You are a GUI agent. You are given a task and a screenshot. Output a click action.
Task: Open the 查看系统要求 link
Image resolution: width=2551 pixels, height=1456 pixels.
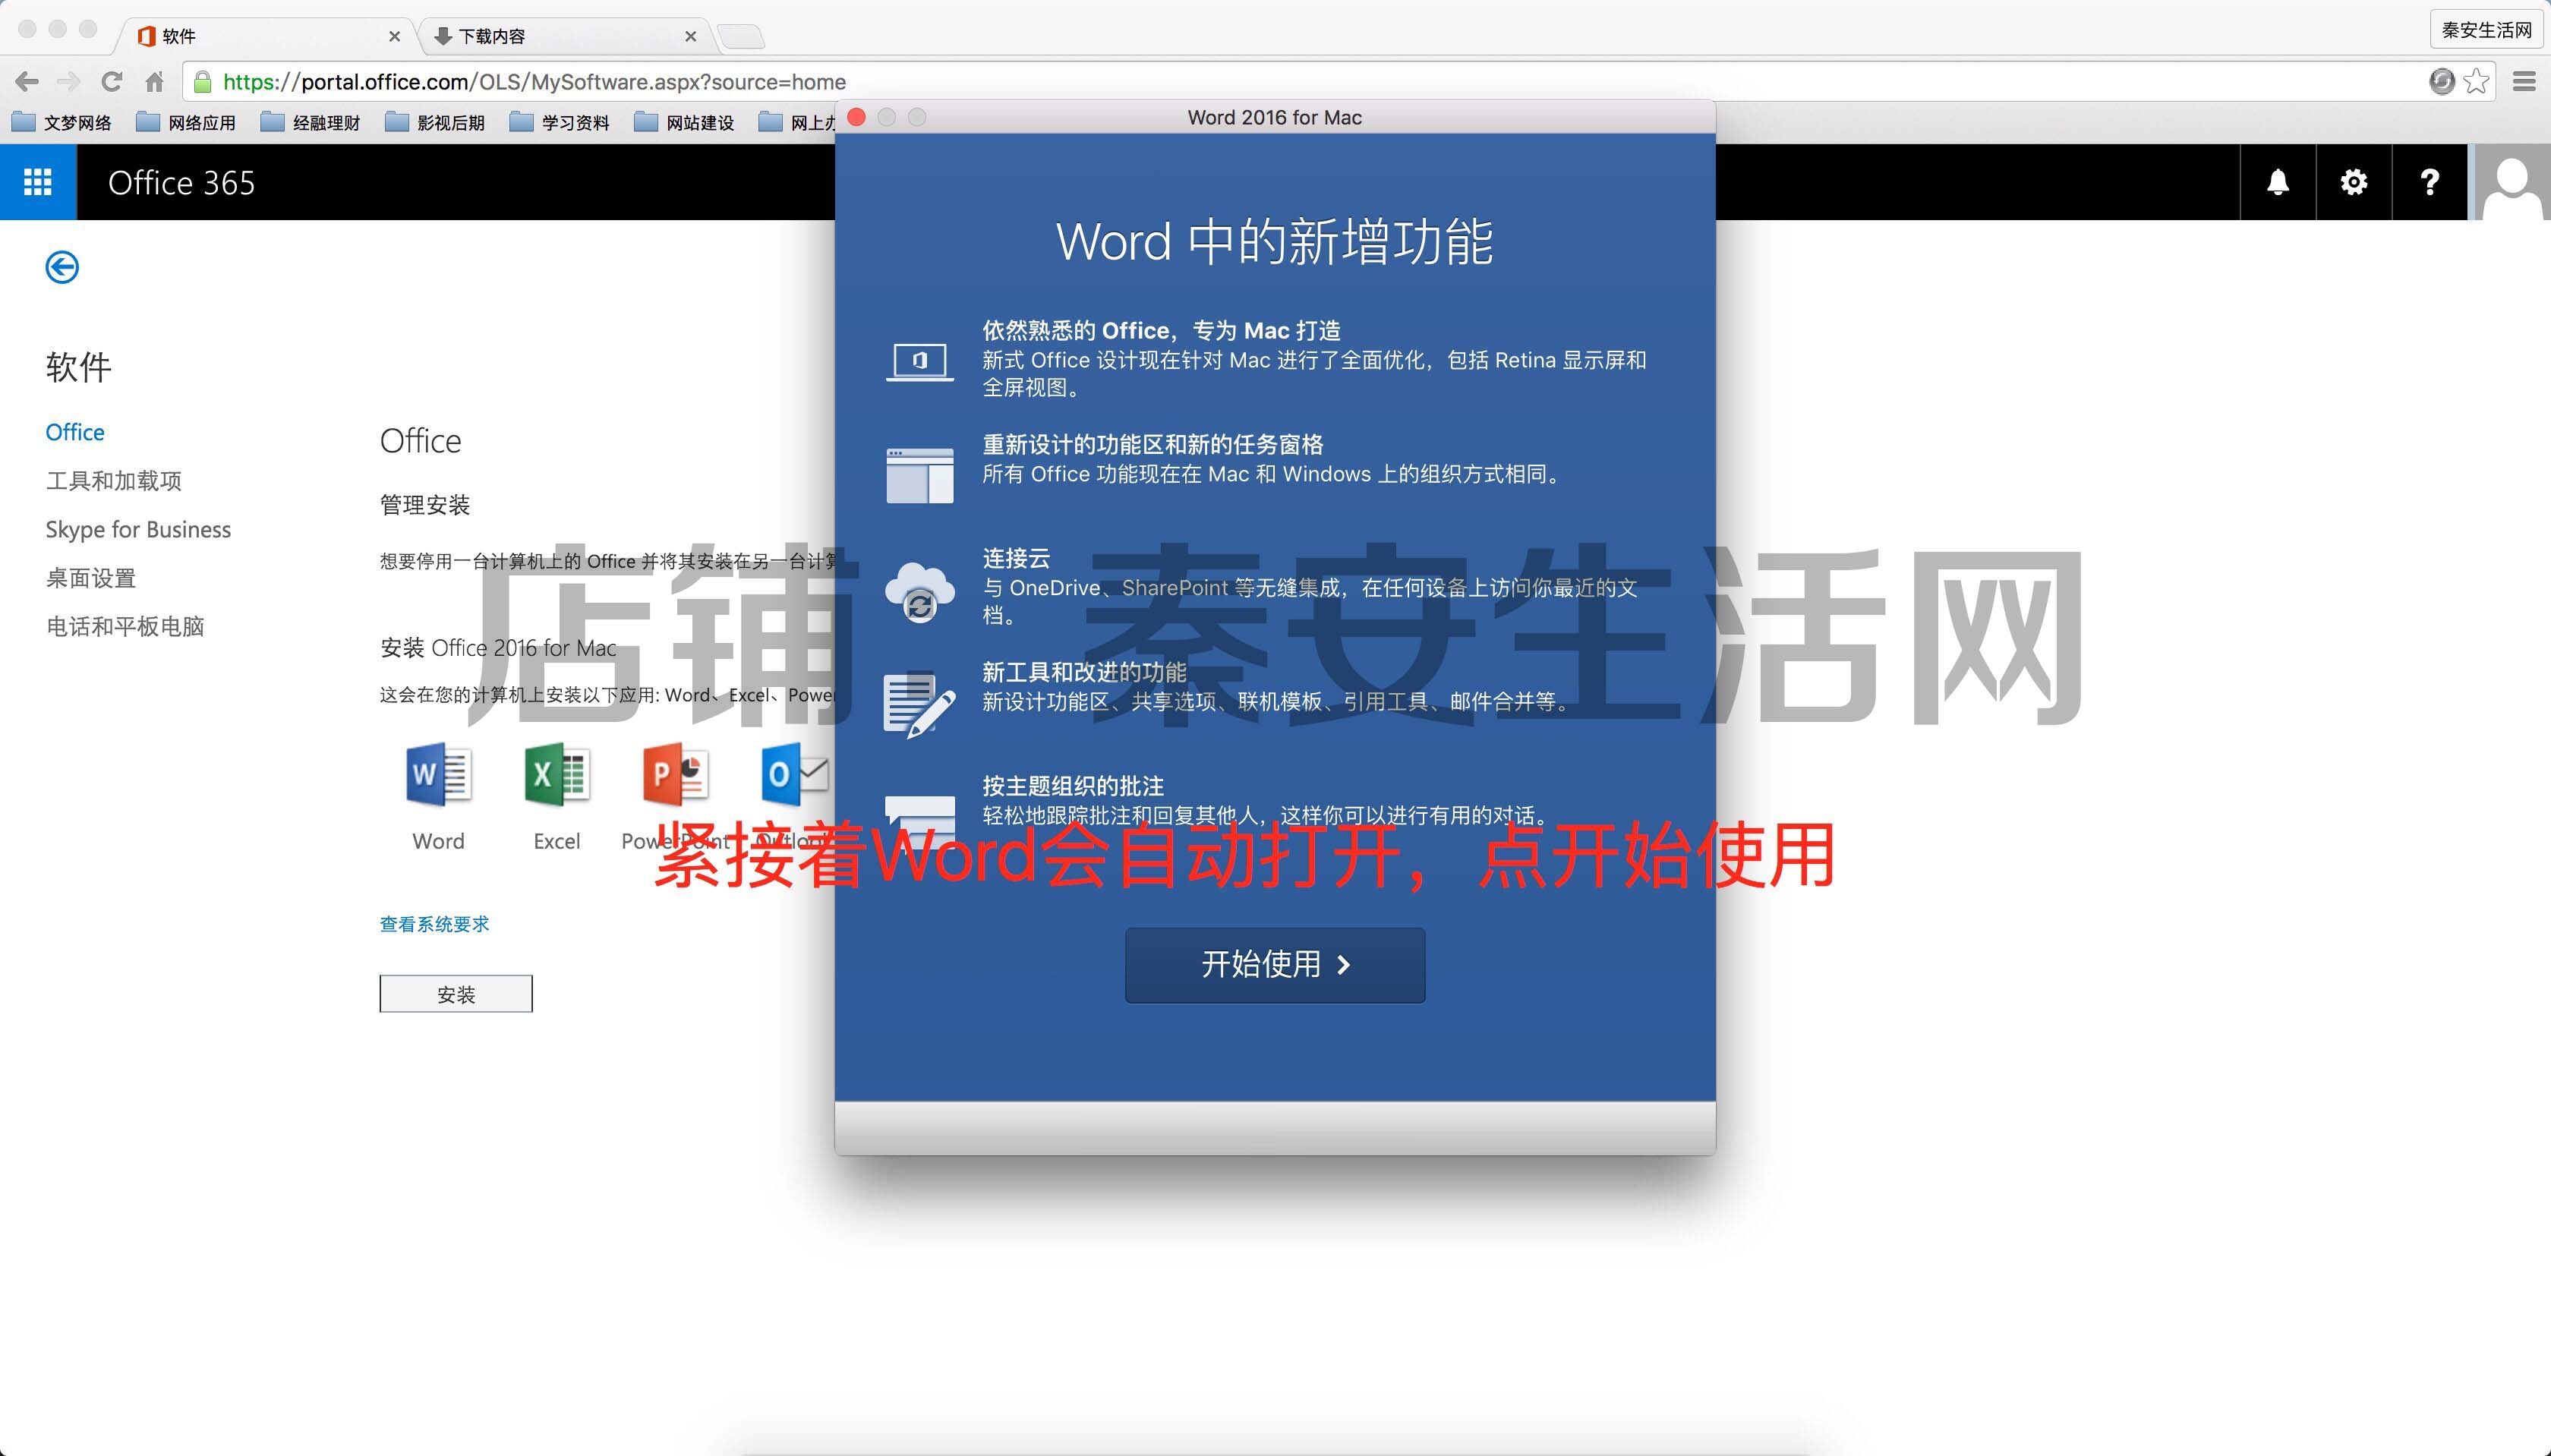tap(434, 924)
